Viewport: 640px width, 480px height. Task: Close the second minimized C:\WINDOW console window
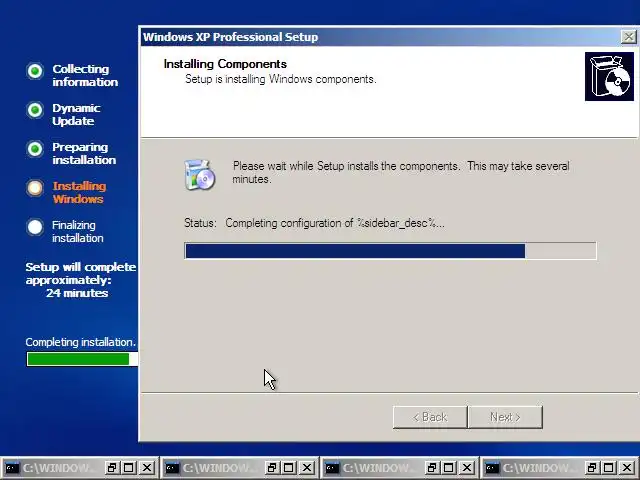[307, 468]
